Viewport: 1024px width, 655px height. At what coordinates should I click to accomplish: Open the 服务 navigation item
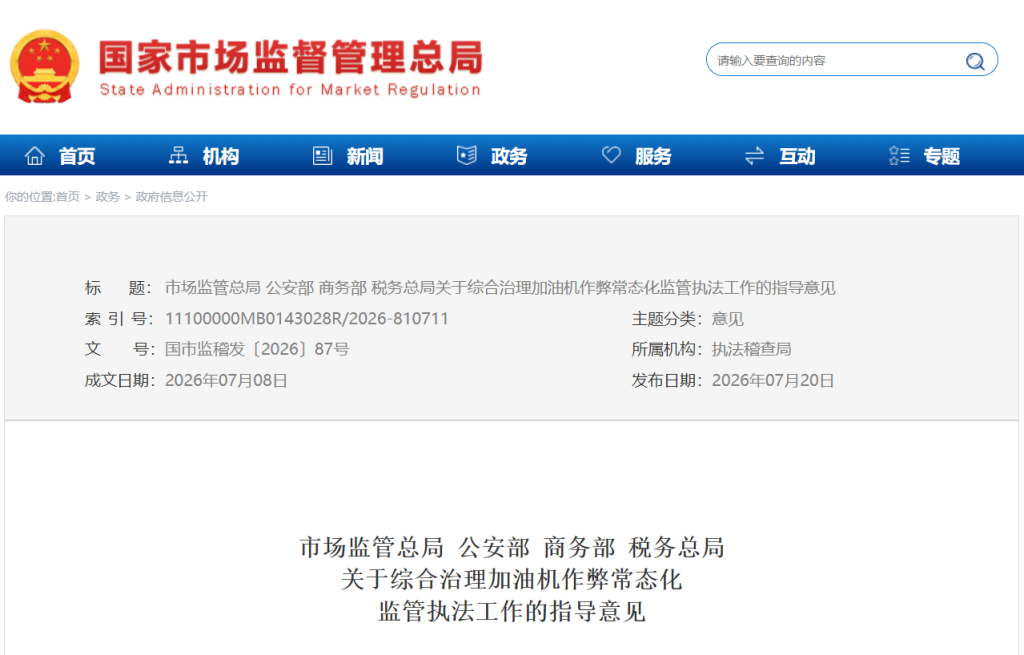coord(653,156)
